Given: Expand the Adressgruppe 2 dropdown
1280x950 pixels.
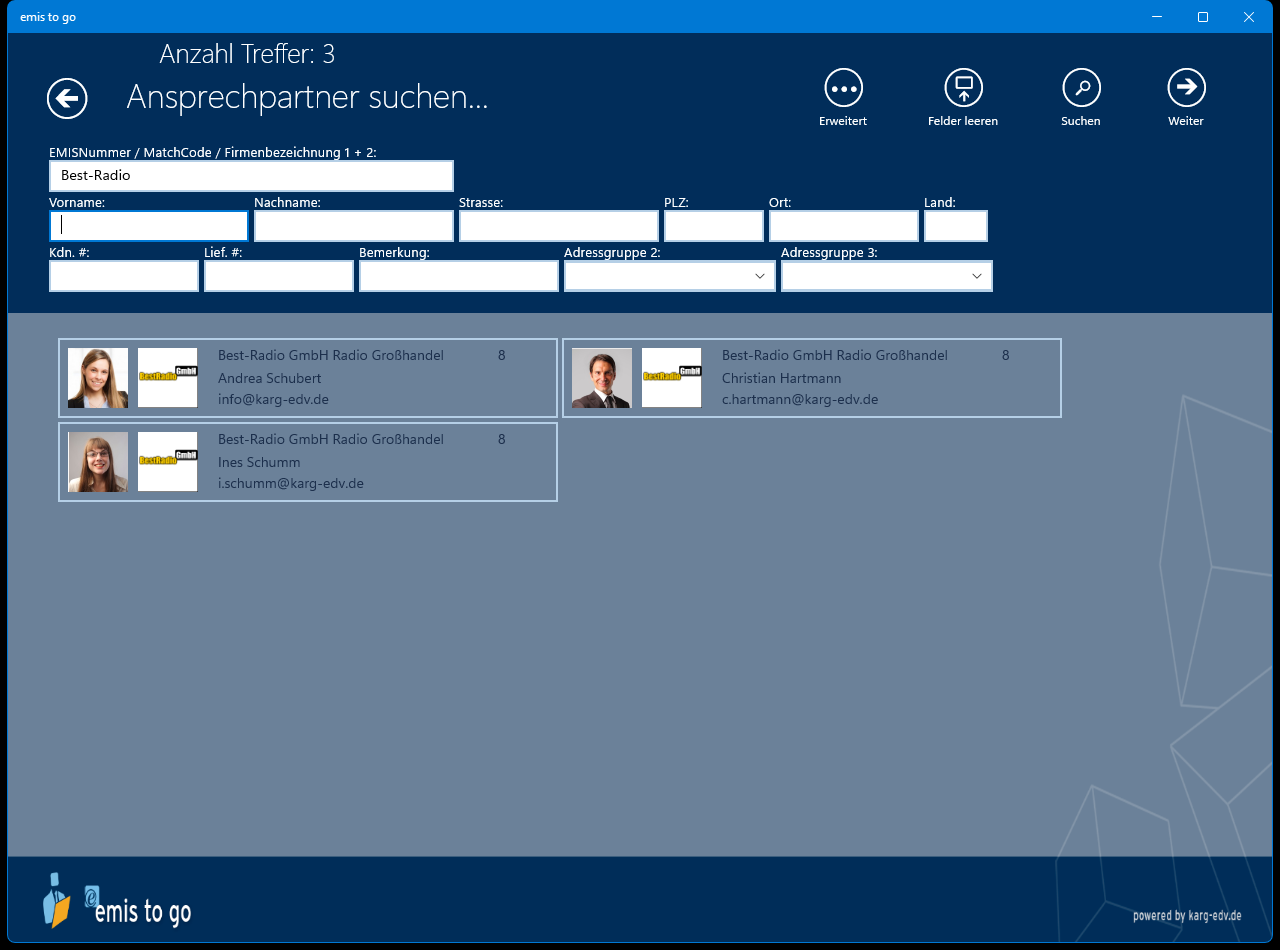Looking at the screenshot, I should [670, 276].
